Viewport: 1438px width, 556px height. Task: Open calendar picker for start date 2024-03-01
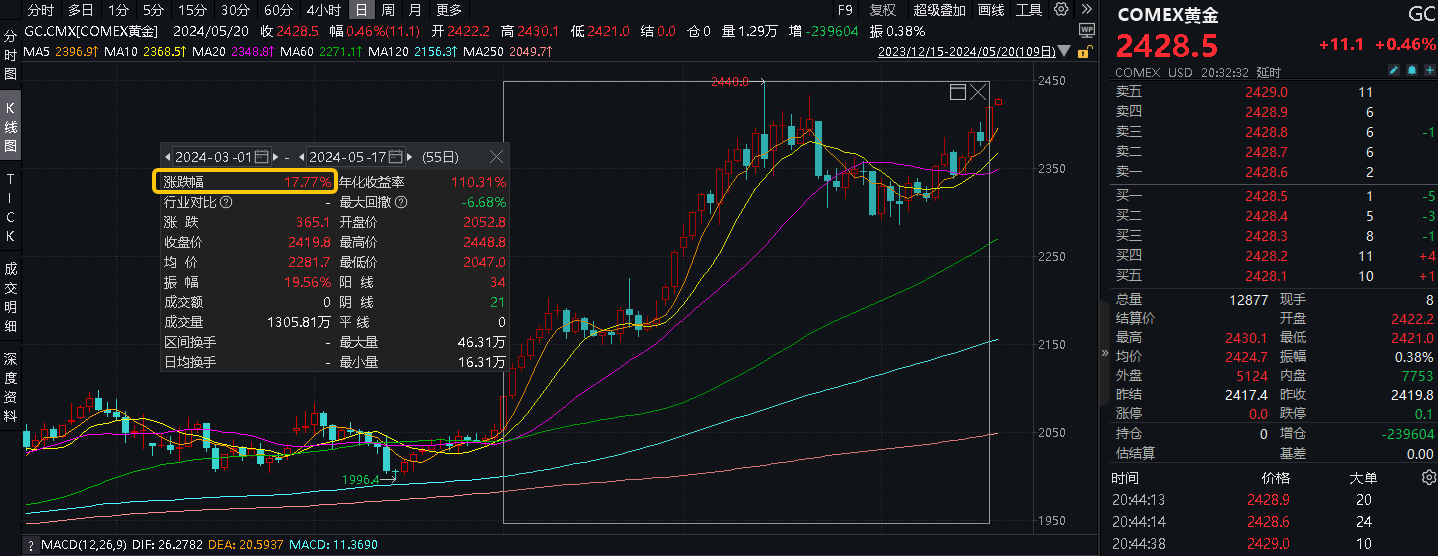point(262,157)
